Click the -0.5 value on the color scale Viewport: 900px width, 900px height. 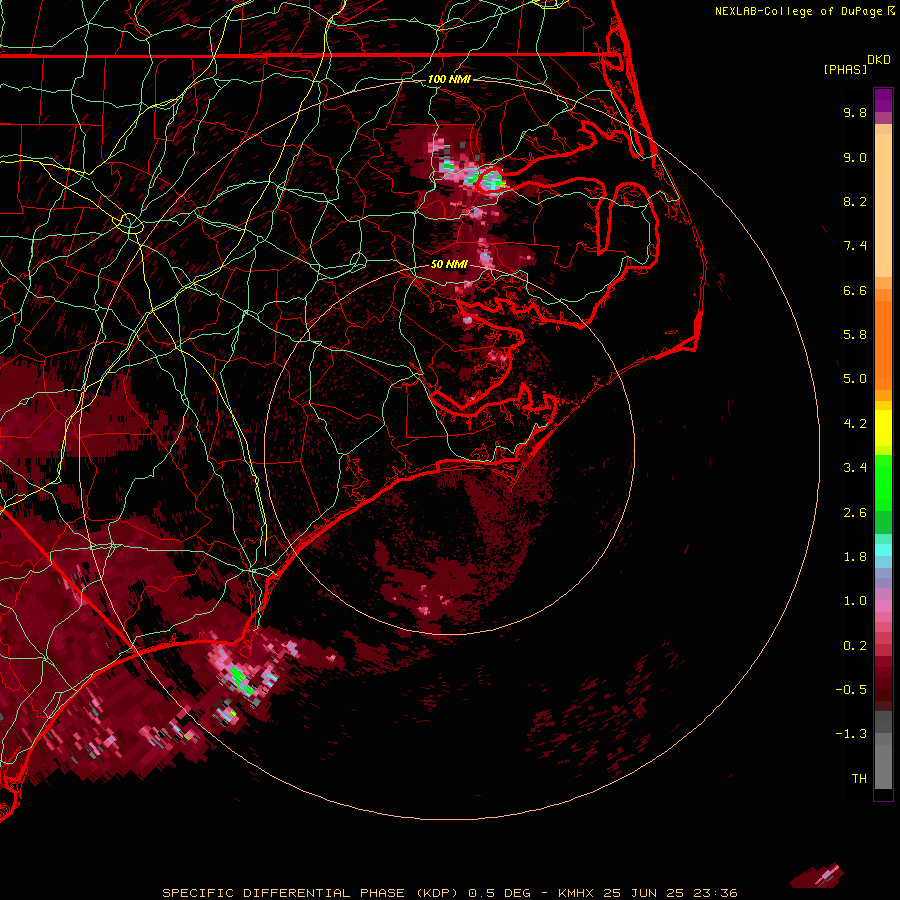point(851,690)
